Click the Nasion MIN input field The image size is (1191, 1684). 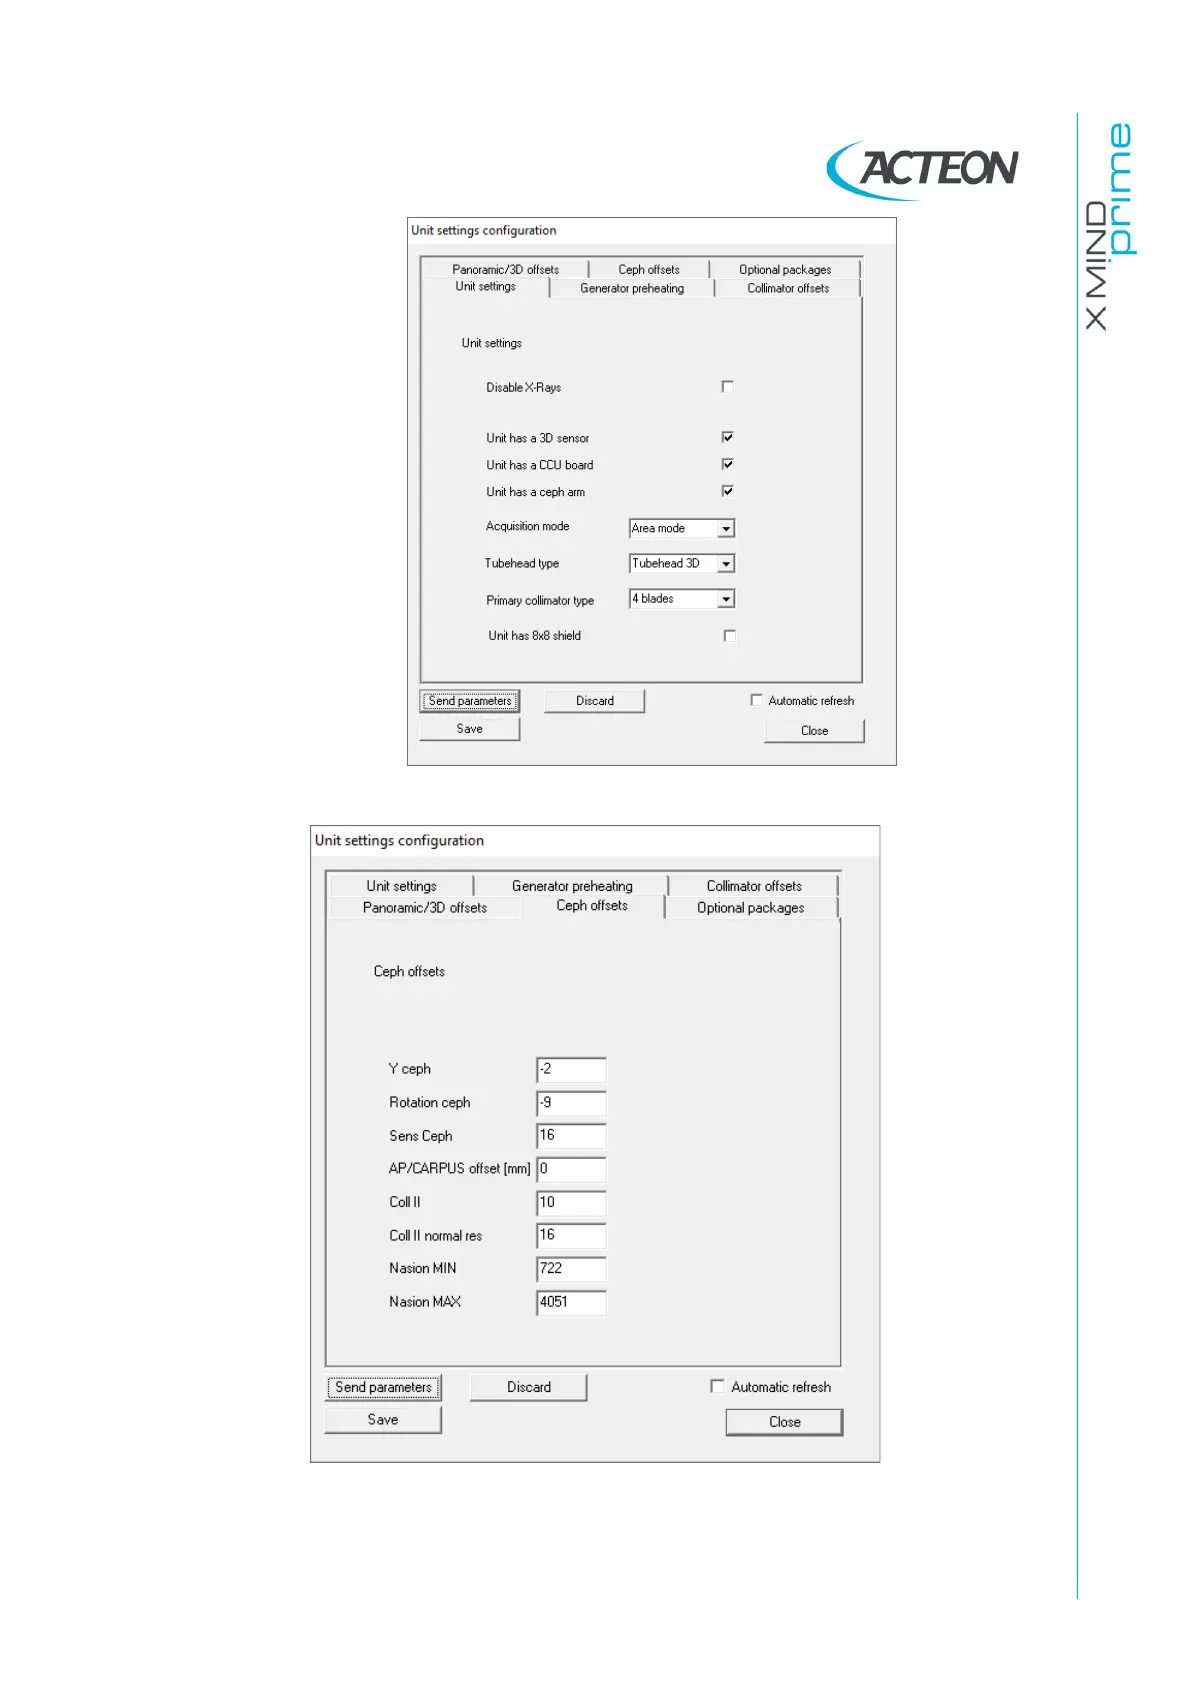pyautogui.click(x=571, y=1269)
